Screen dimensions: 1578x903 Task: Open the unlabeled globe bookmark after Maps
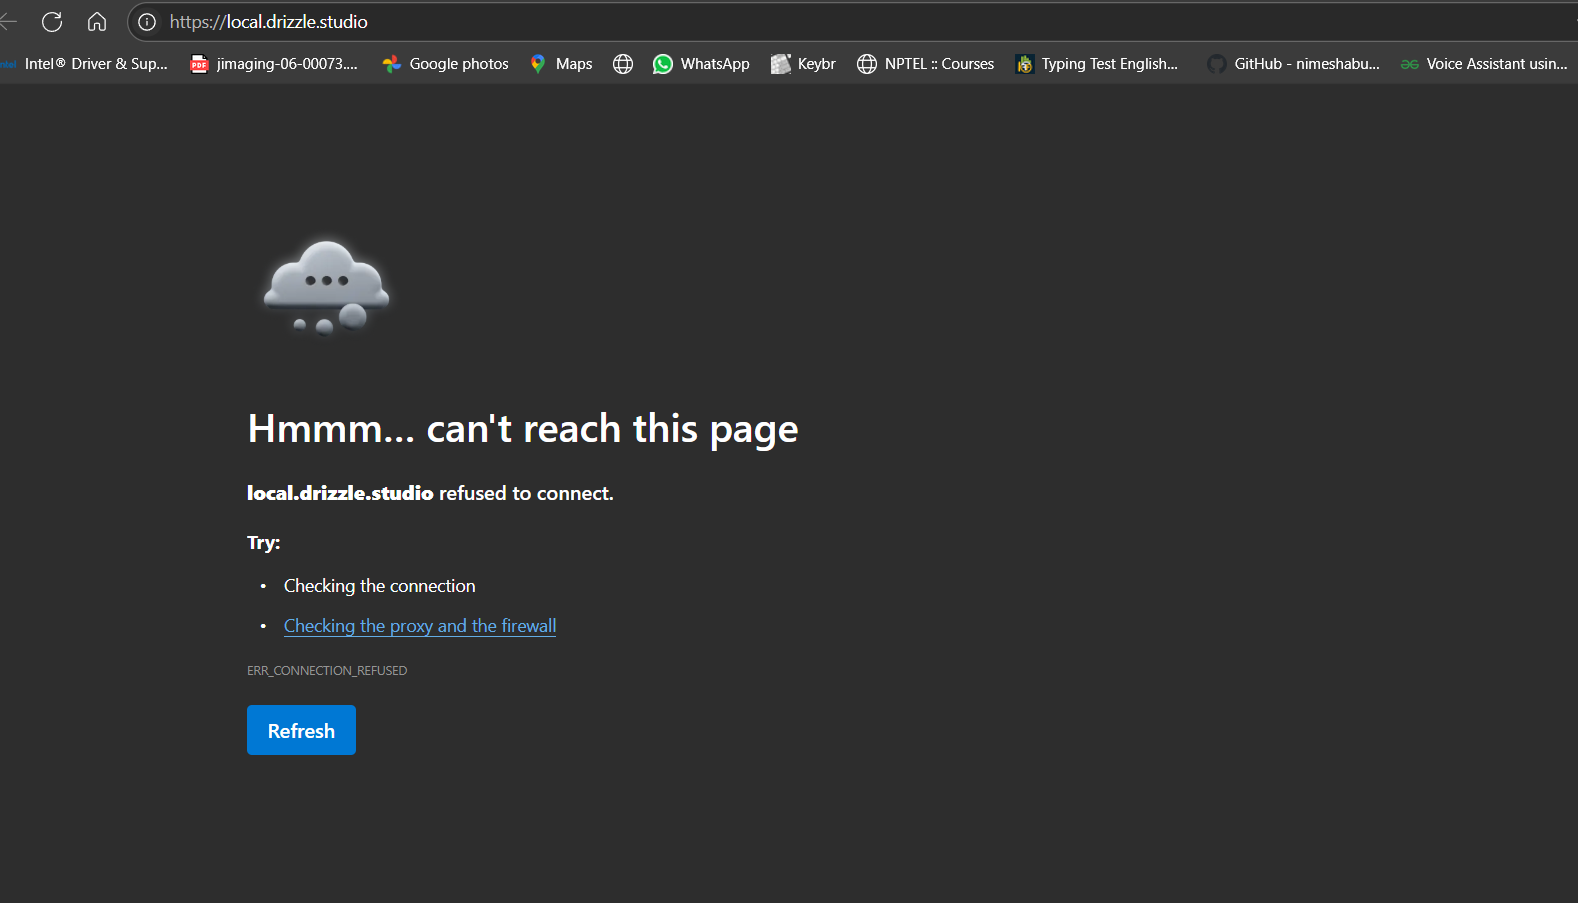pyautogui.click(x=623, y=64)
